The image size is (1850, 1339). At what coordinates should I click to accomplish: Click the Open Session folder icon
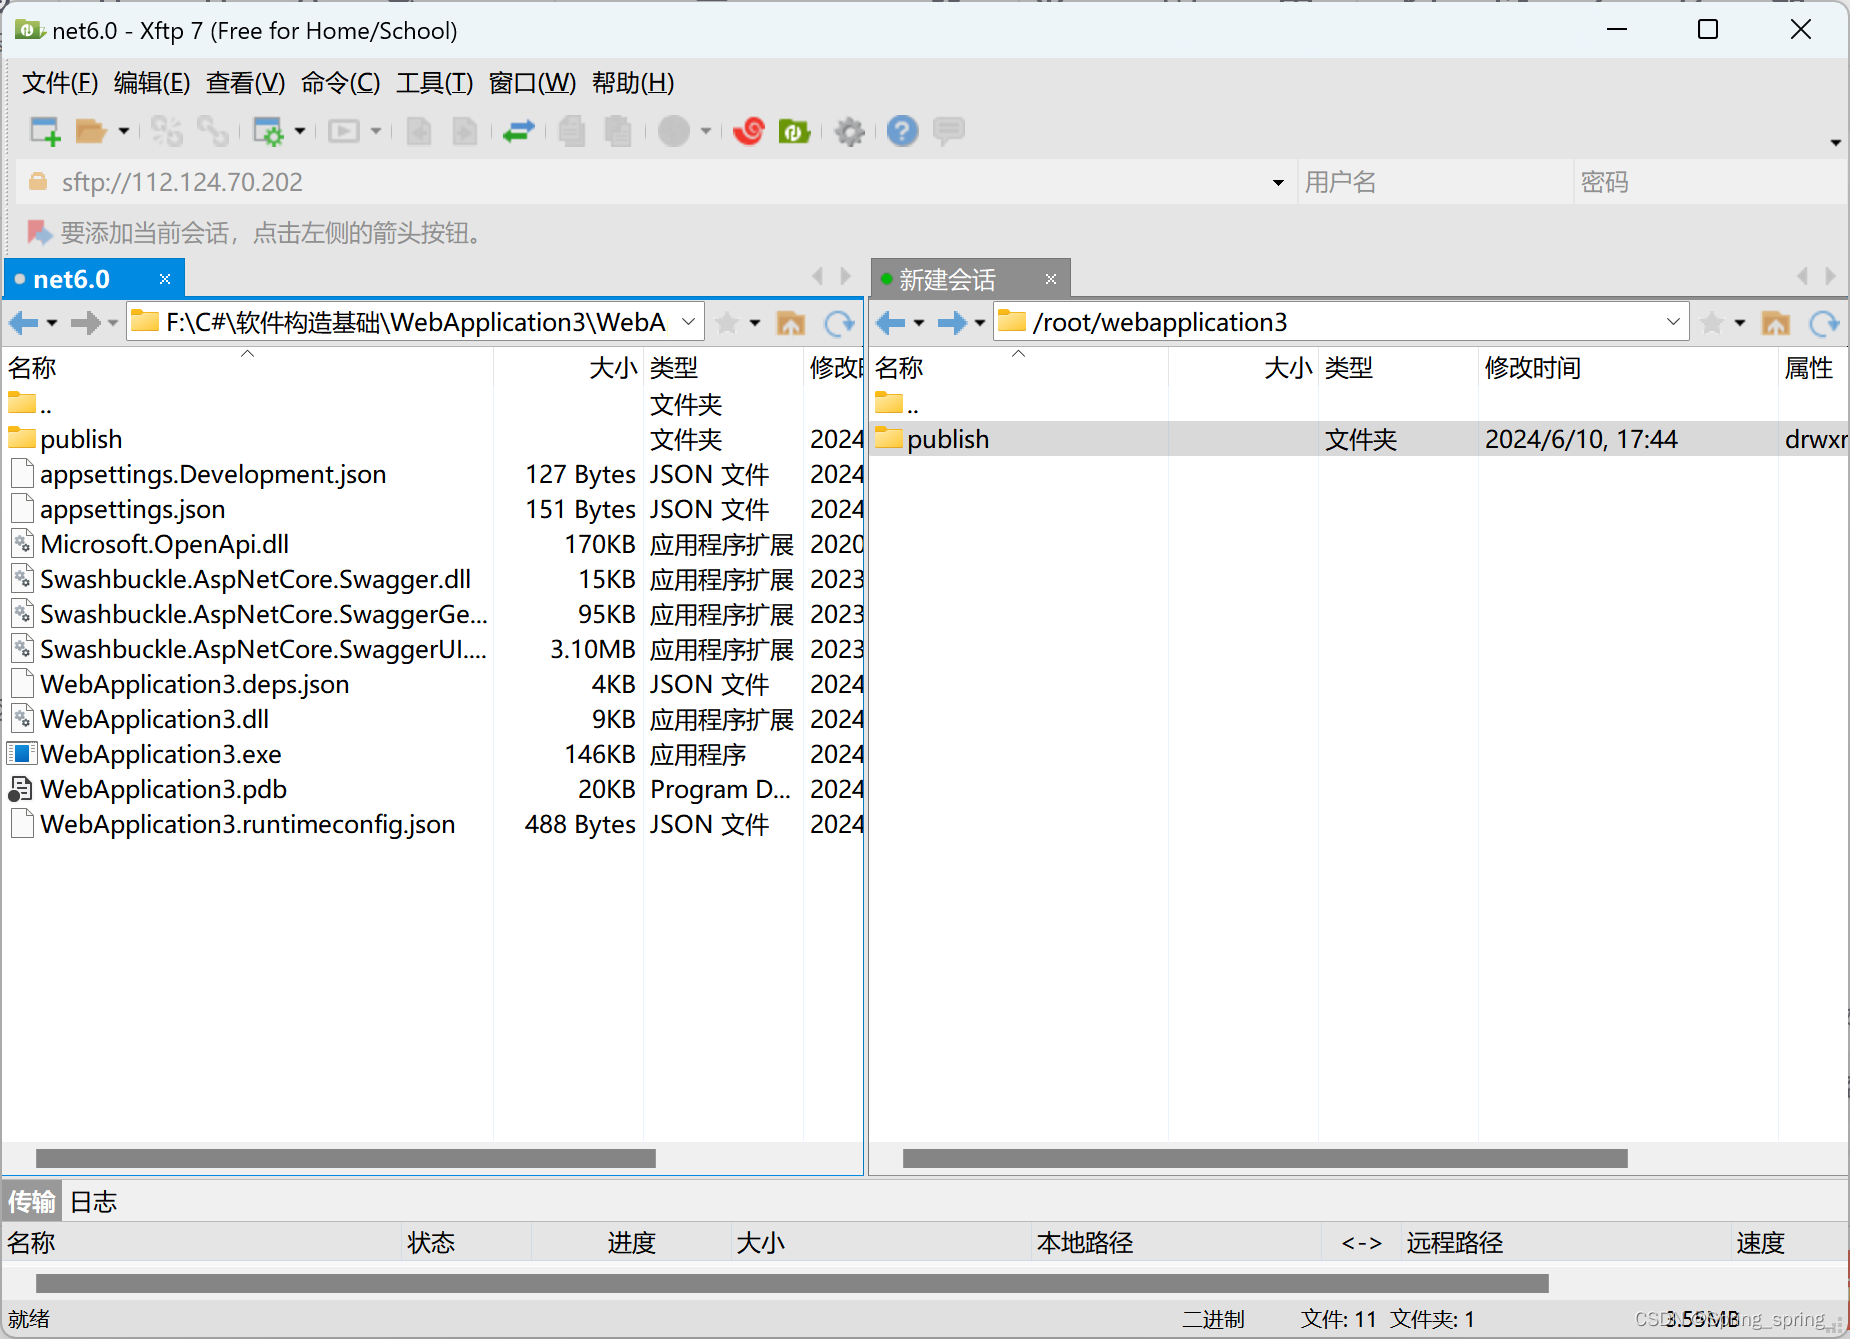point(91,131)
